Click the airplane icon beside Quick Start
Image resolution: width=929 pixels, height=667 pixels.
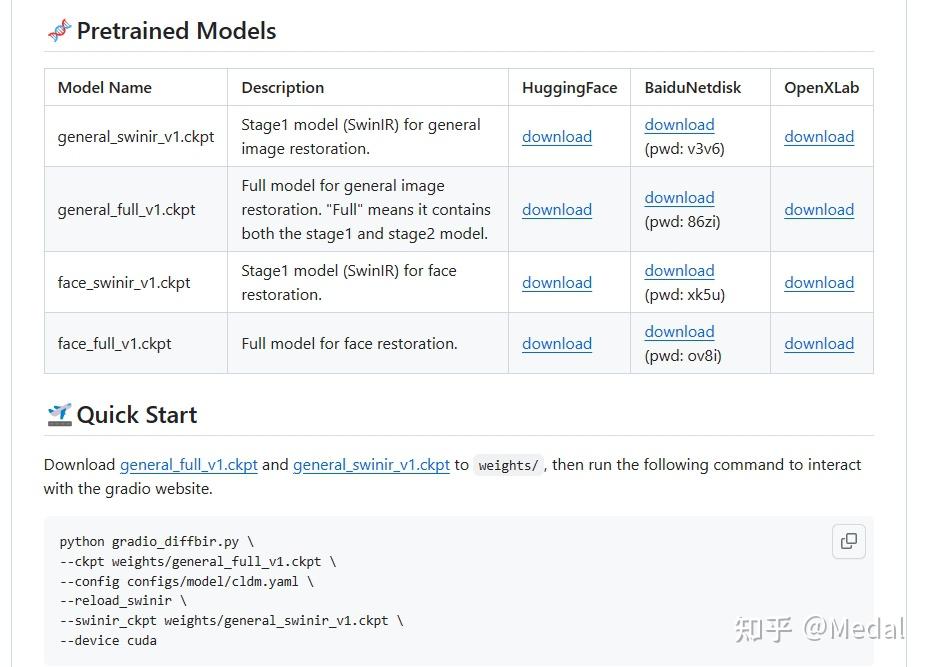pyautogui.click(x=59, y=415)
